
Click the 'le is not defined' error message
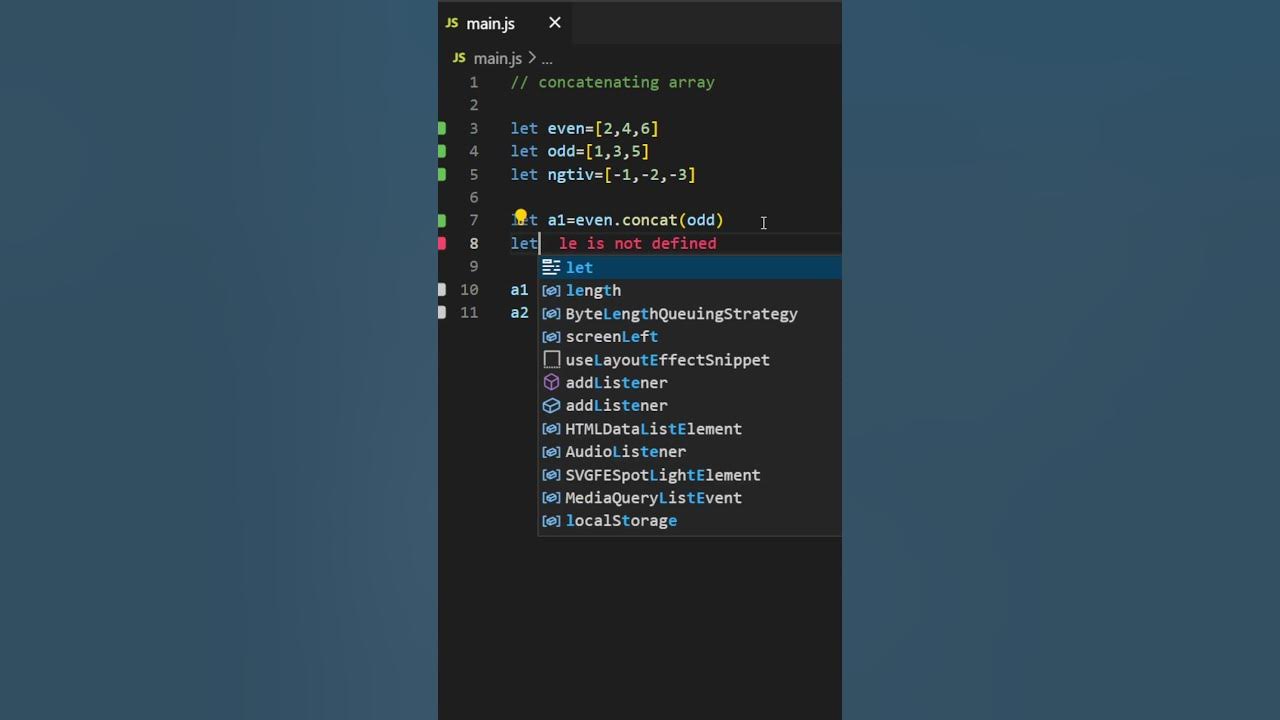coord(638,243)
